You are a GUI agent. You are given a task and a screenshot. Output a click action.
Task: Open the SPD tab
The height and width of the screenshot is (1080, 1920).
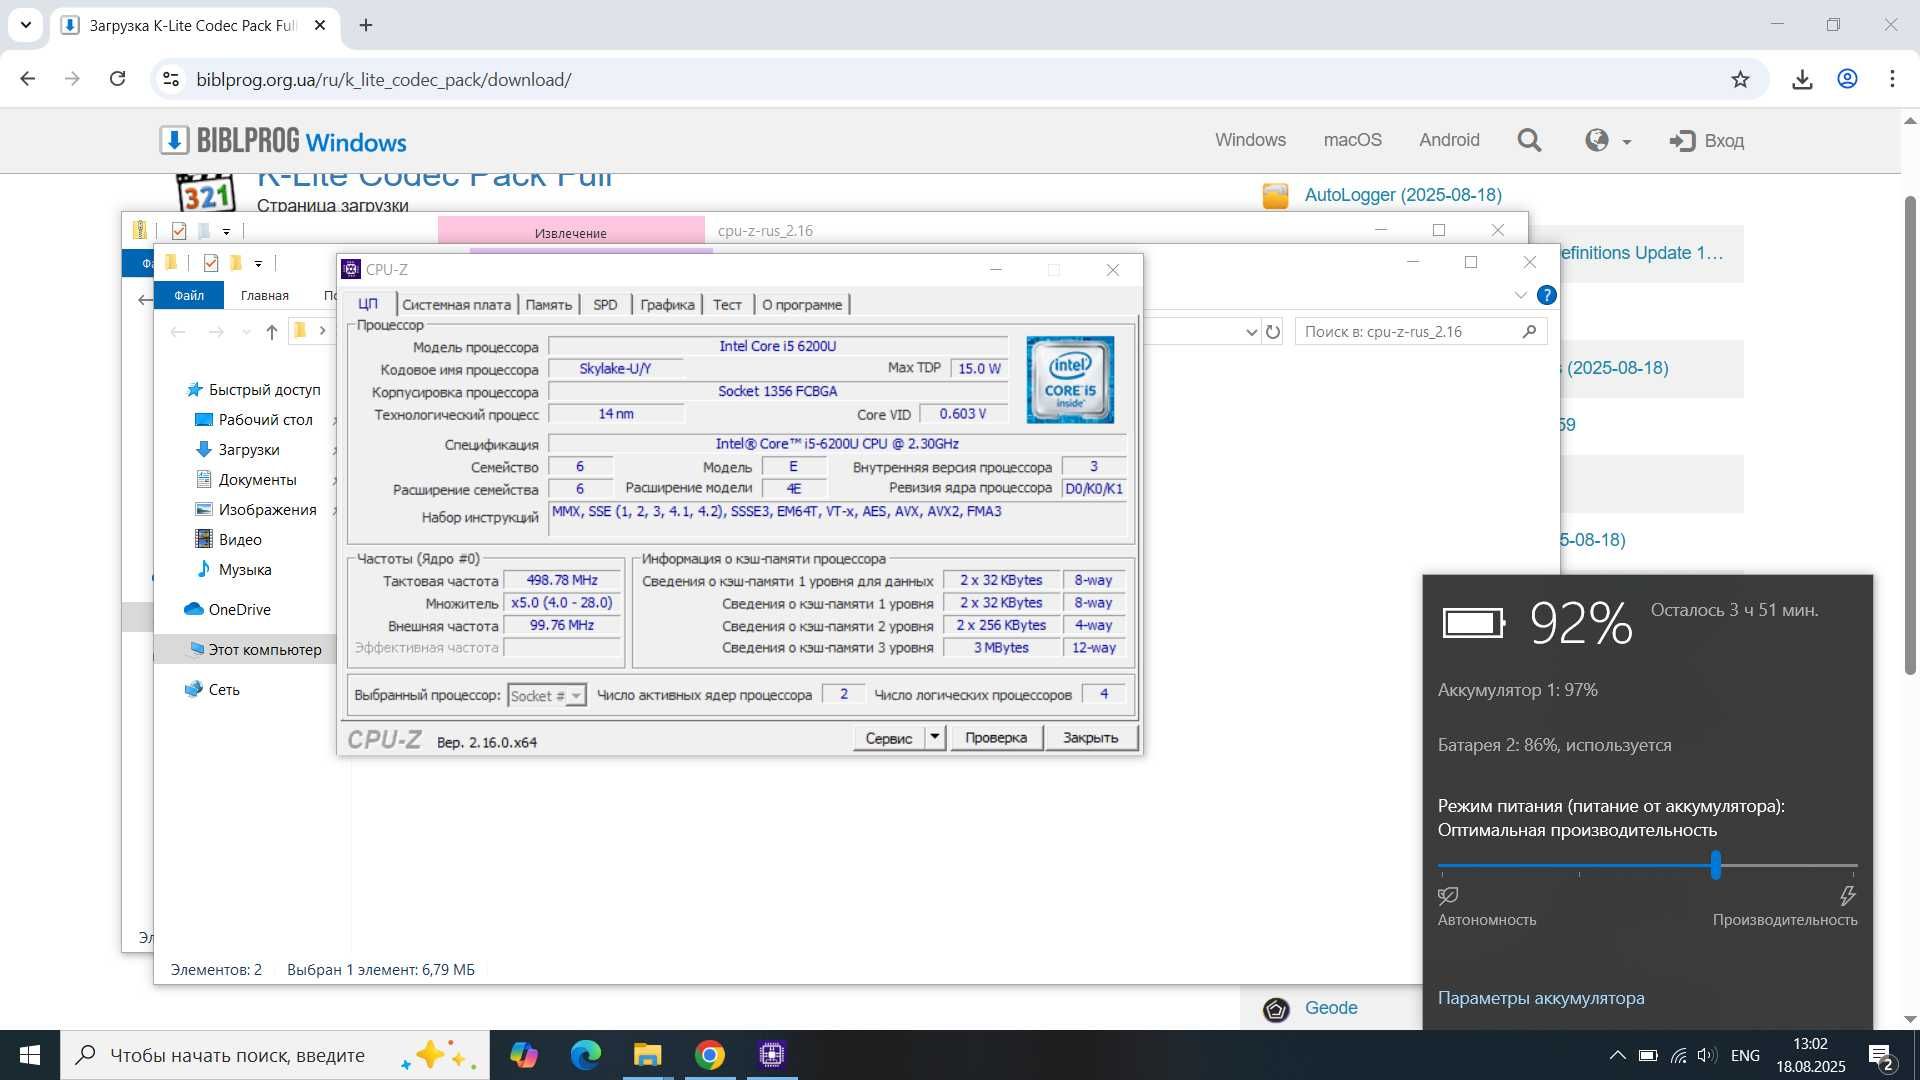point(605,305)
